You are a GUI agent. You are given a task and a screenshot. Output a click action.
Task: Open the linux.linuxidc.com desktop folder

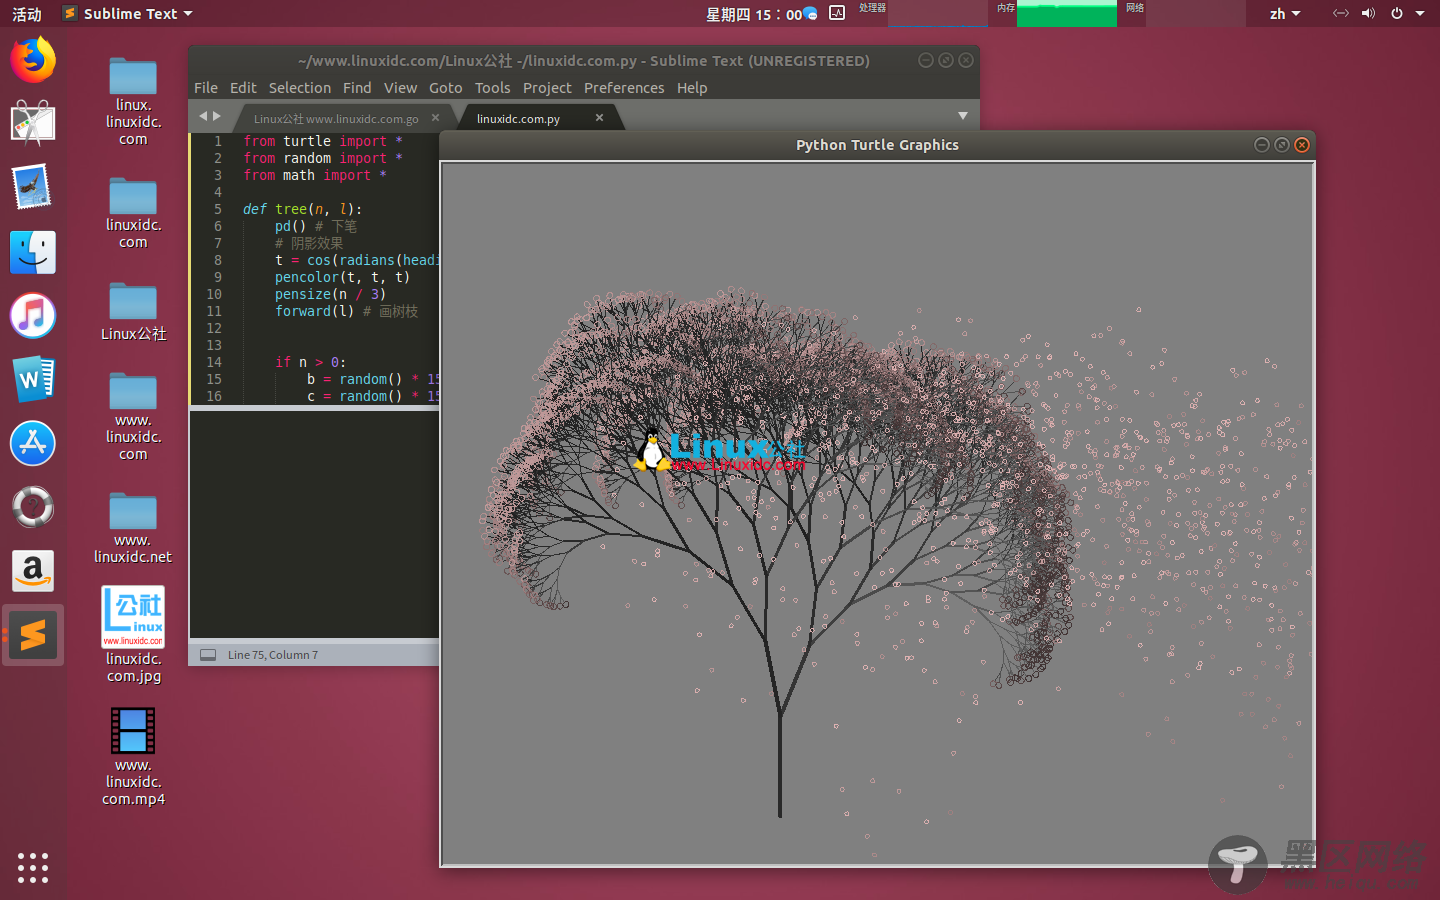[133, 101]
